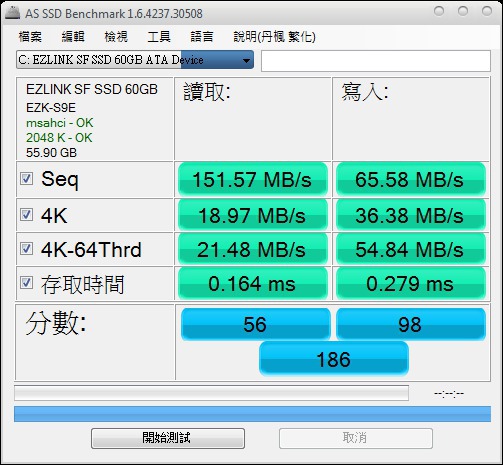This screenshot has width=503, height=465.
Task: Disable the 存取時間 access time checkbox
Action: coord(26,283)
